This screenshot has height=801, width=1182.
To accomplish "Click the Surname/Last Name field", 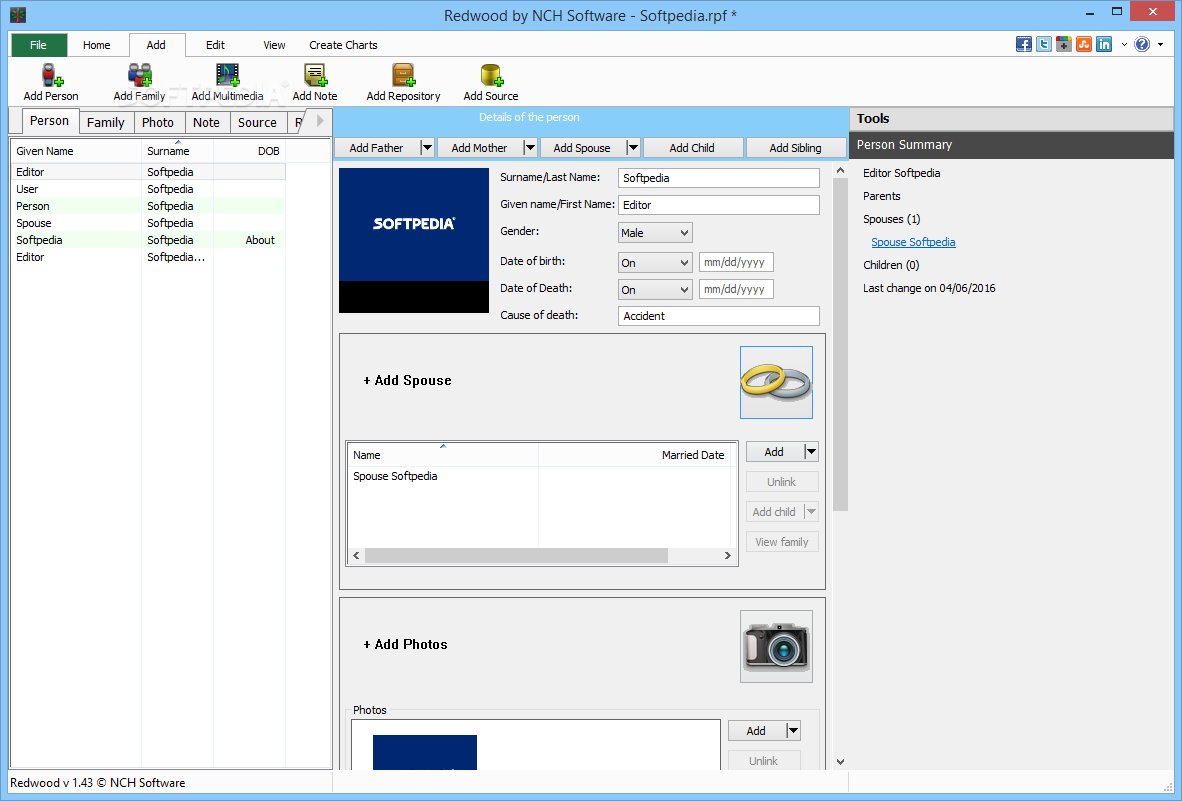I will click(718, 178).
